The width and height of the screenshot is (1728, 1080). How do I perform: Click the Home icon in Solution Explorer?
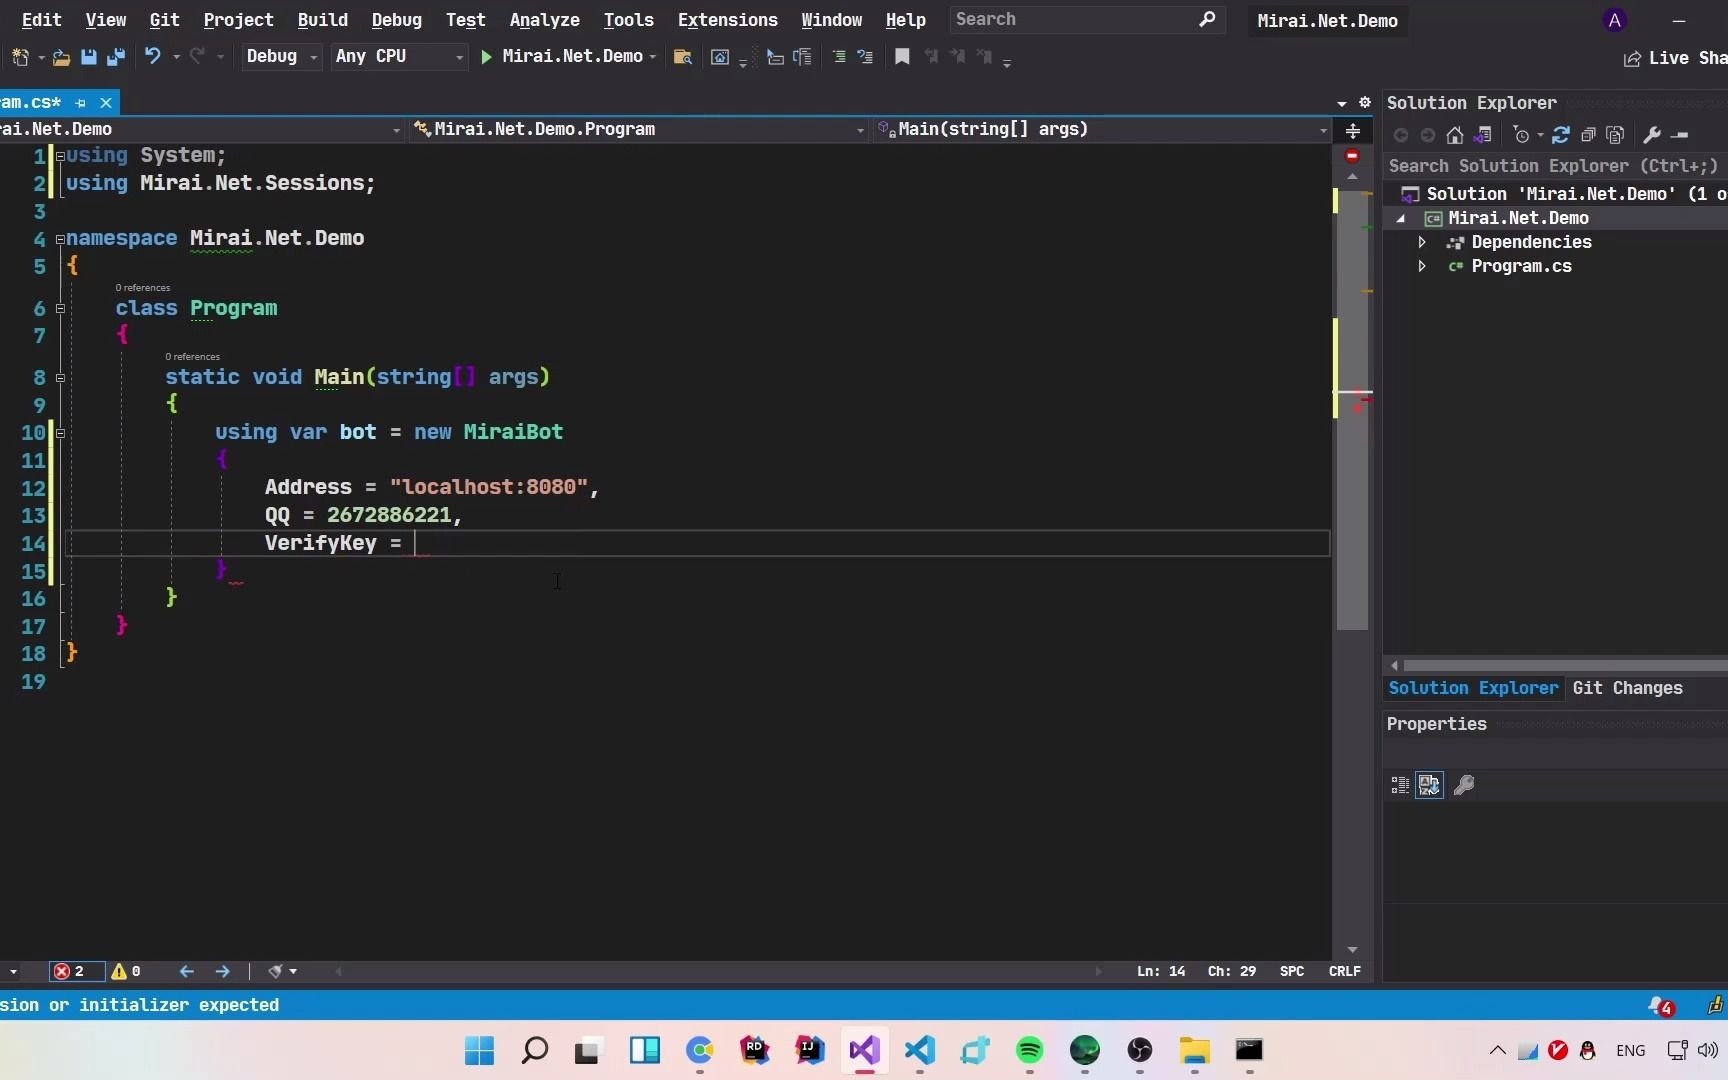click(x=1455, y=135)
